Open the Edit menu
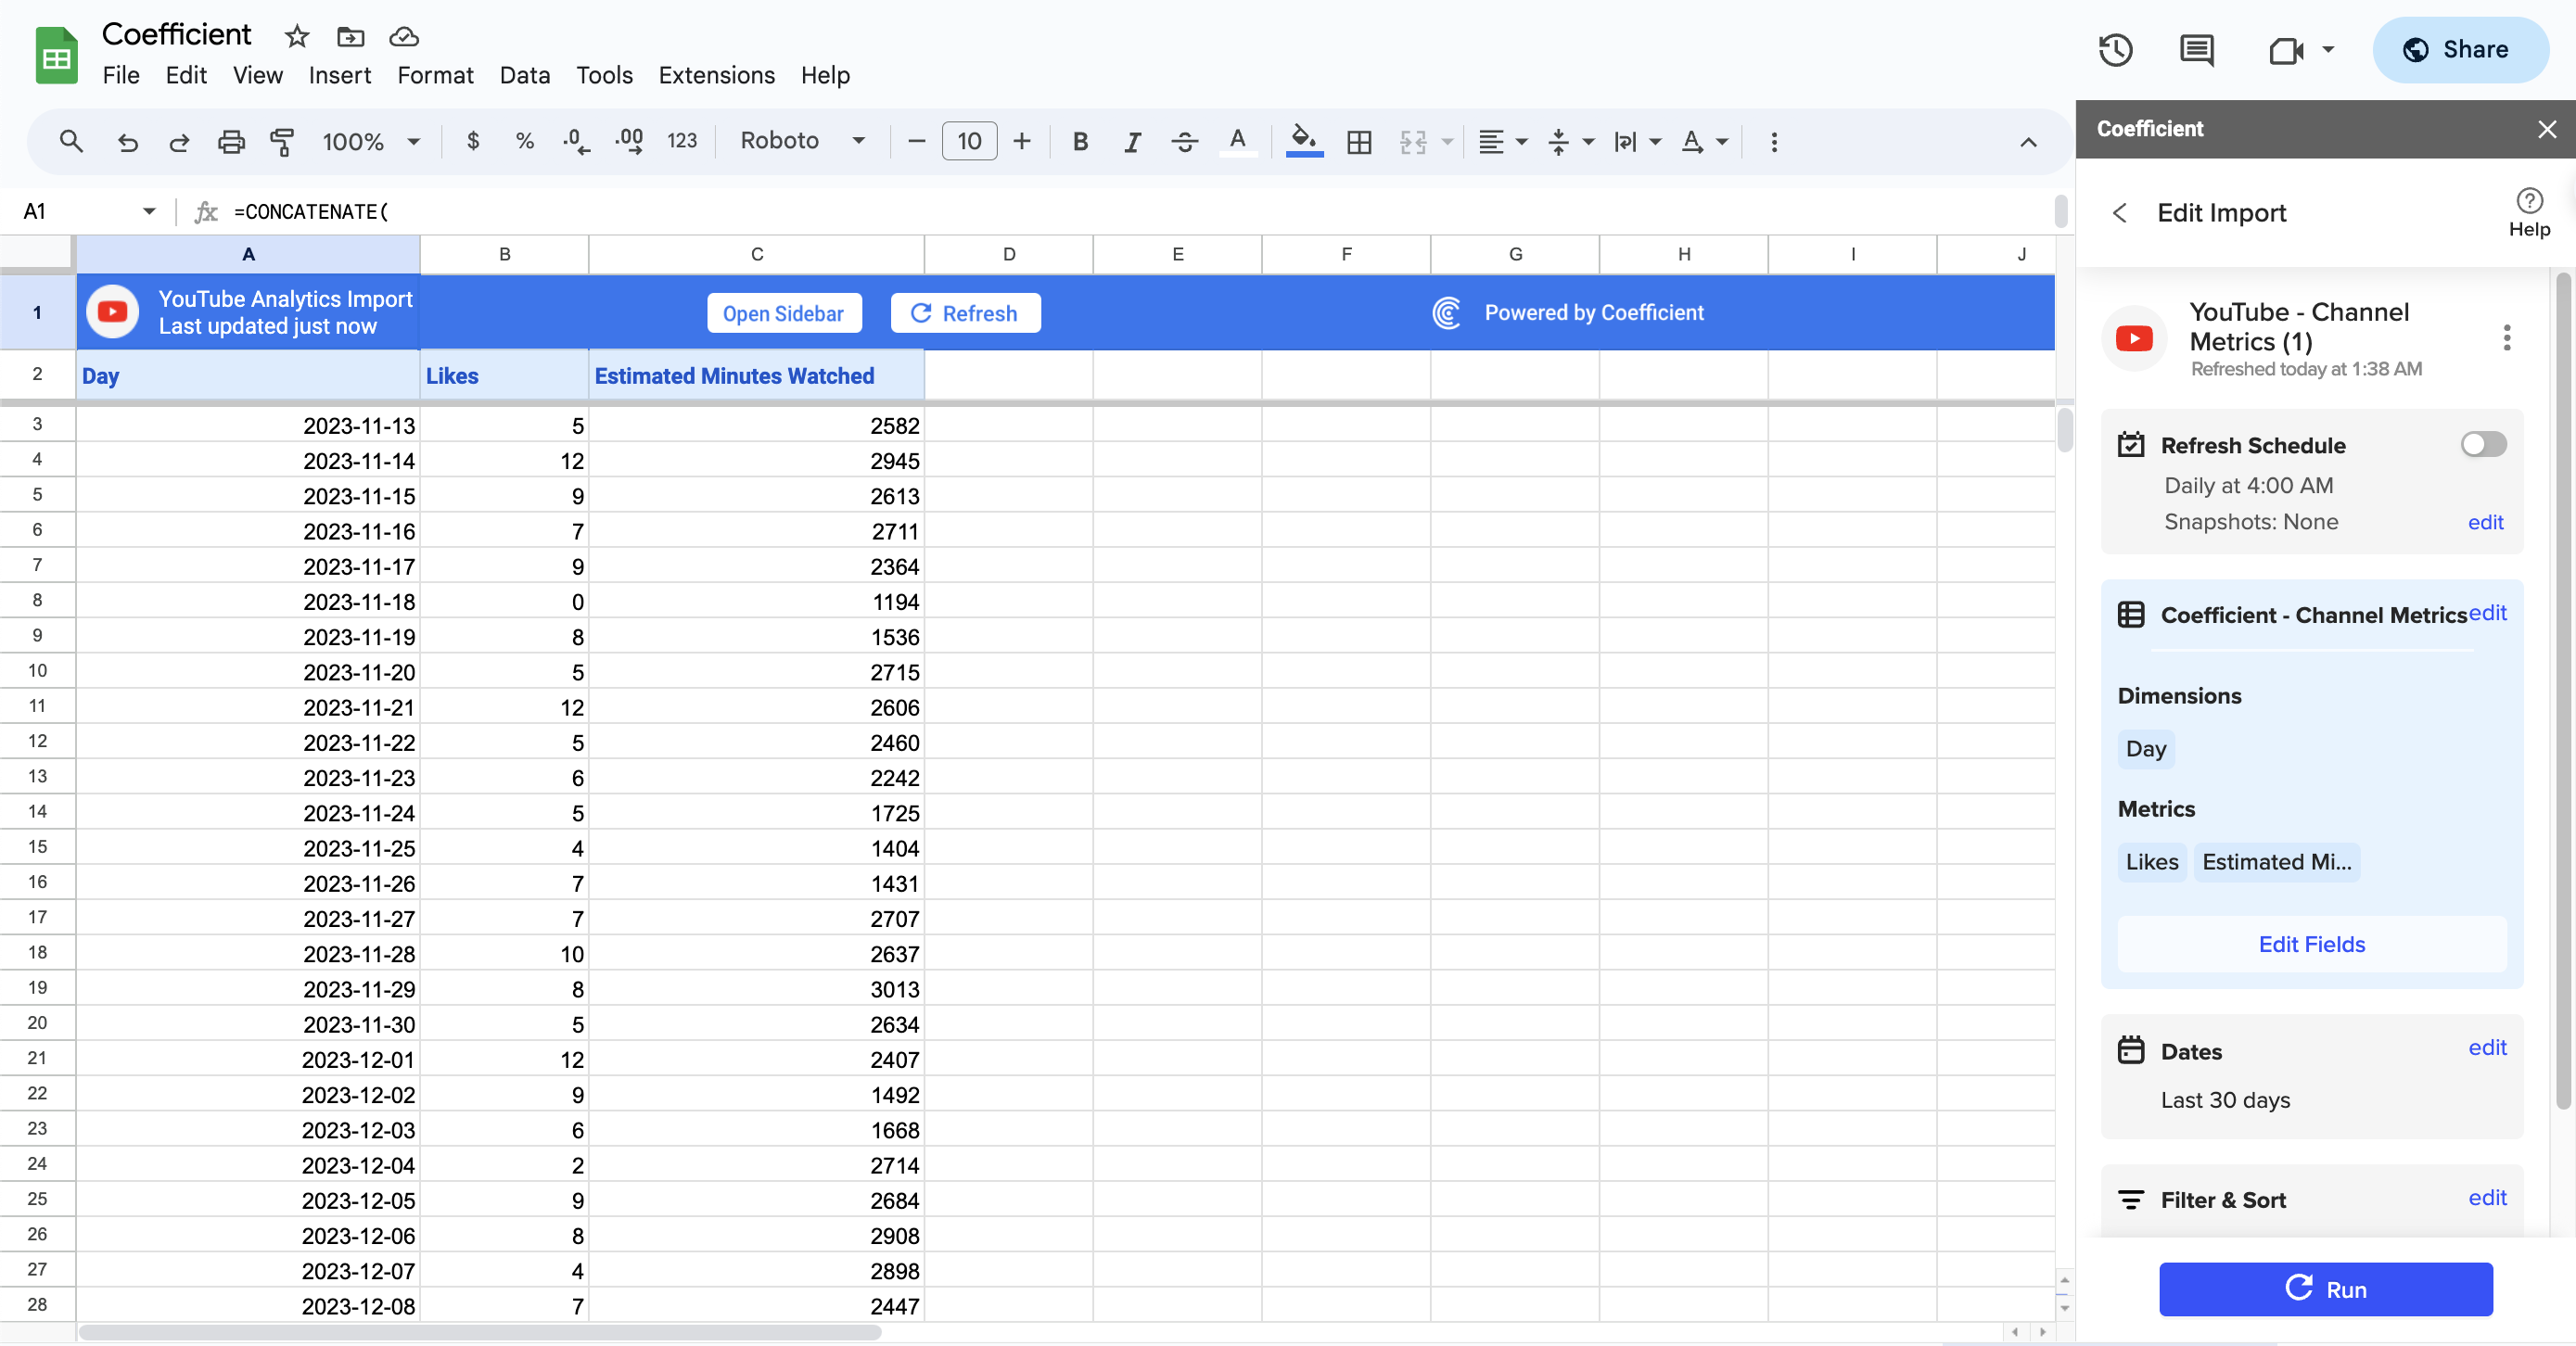The image size is (2576, 1346). click(186, 75)
